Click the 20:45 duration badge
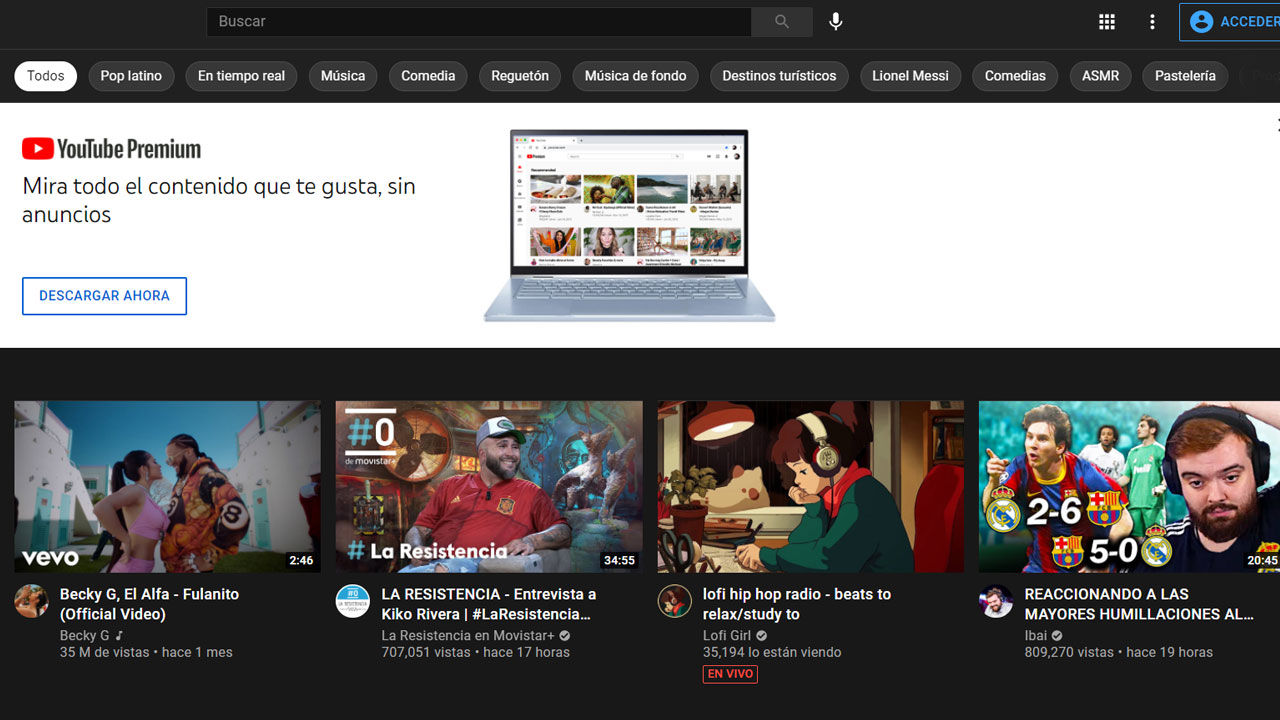The width and height of the screenshot is (1280, 720). click(x=1262, y=561)
